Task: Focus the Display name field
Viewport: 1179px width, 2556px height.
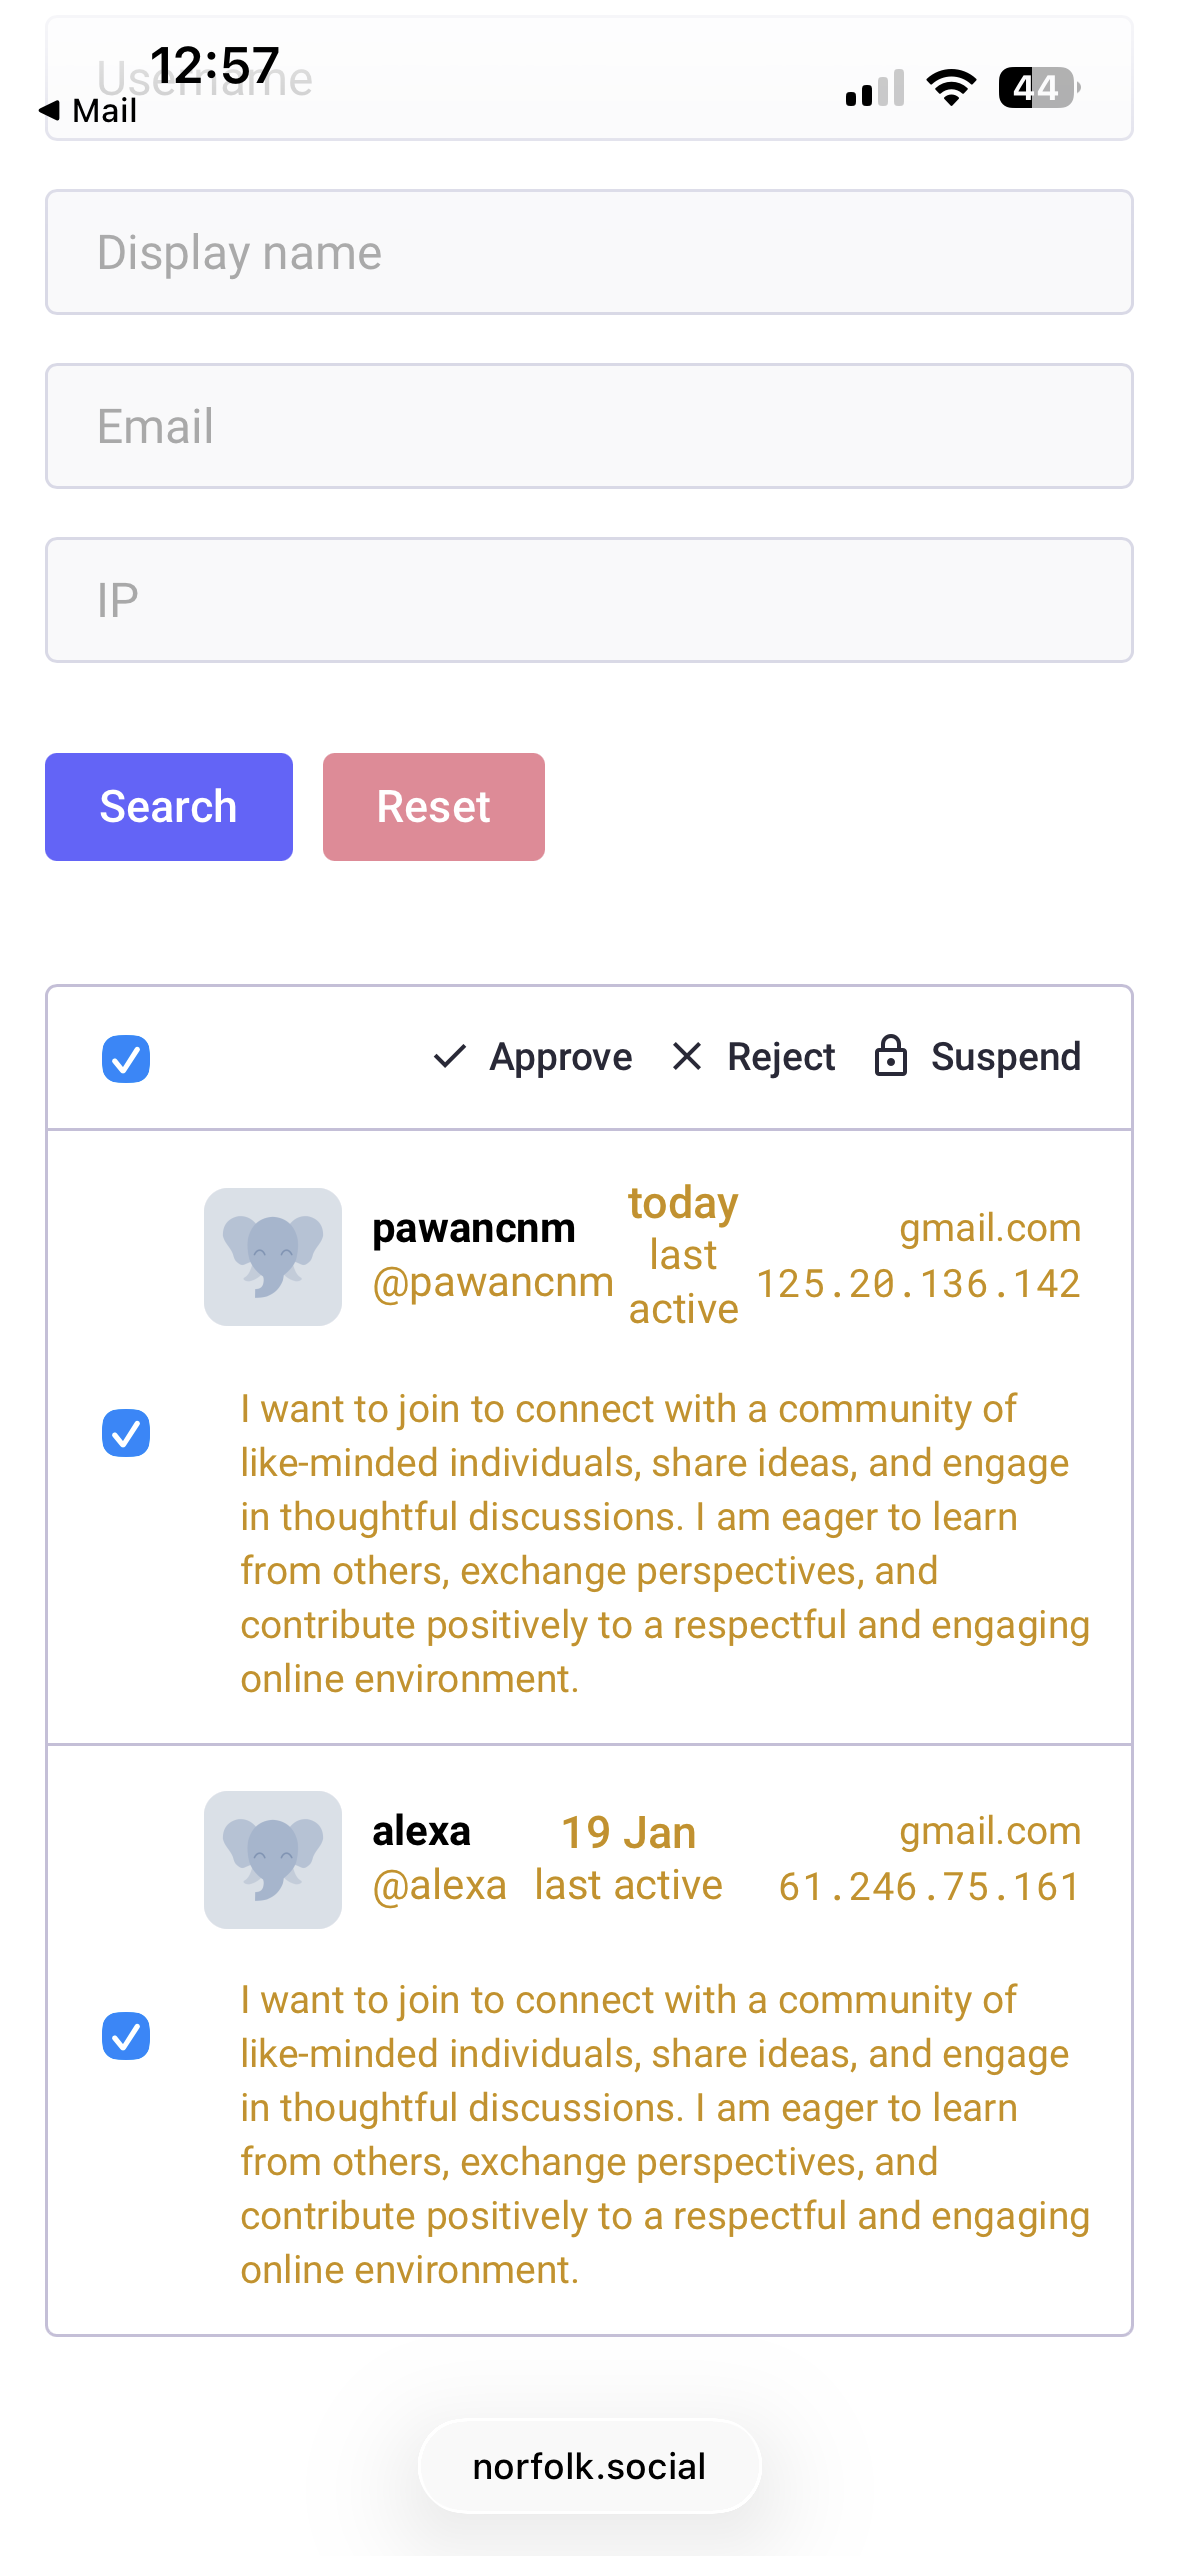Action: (589, 252)
